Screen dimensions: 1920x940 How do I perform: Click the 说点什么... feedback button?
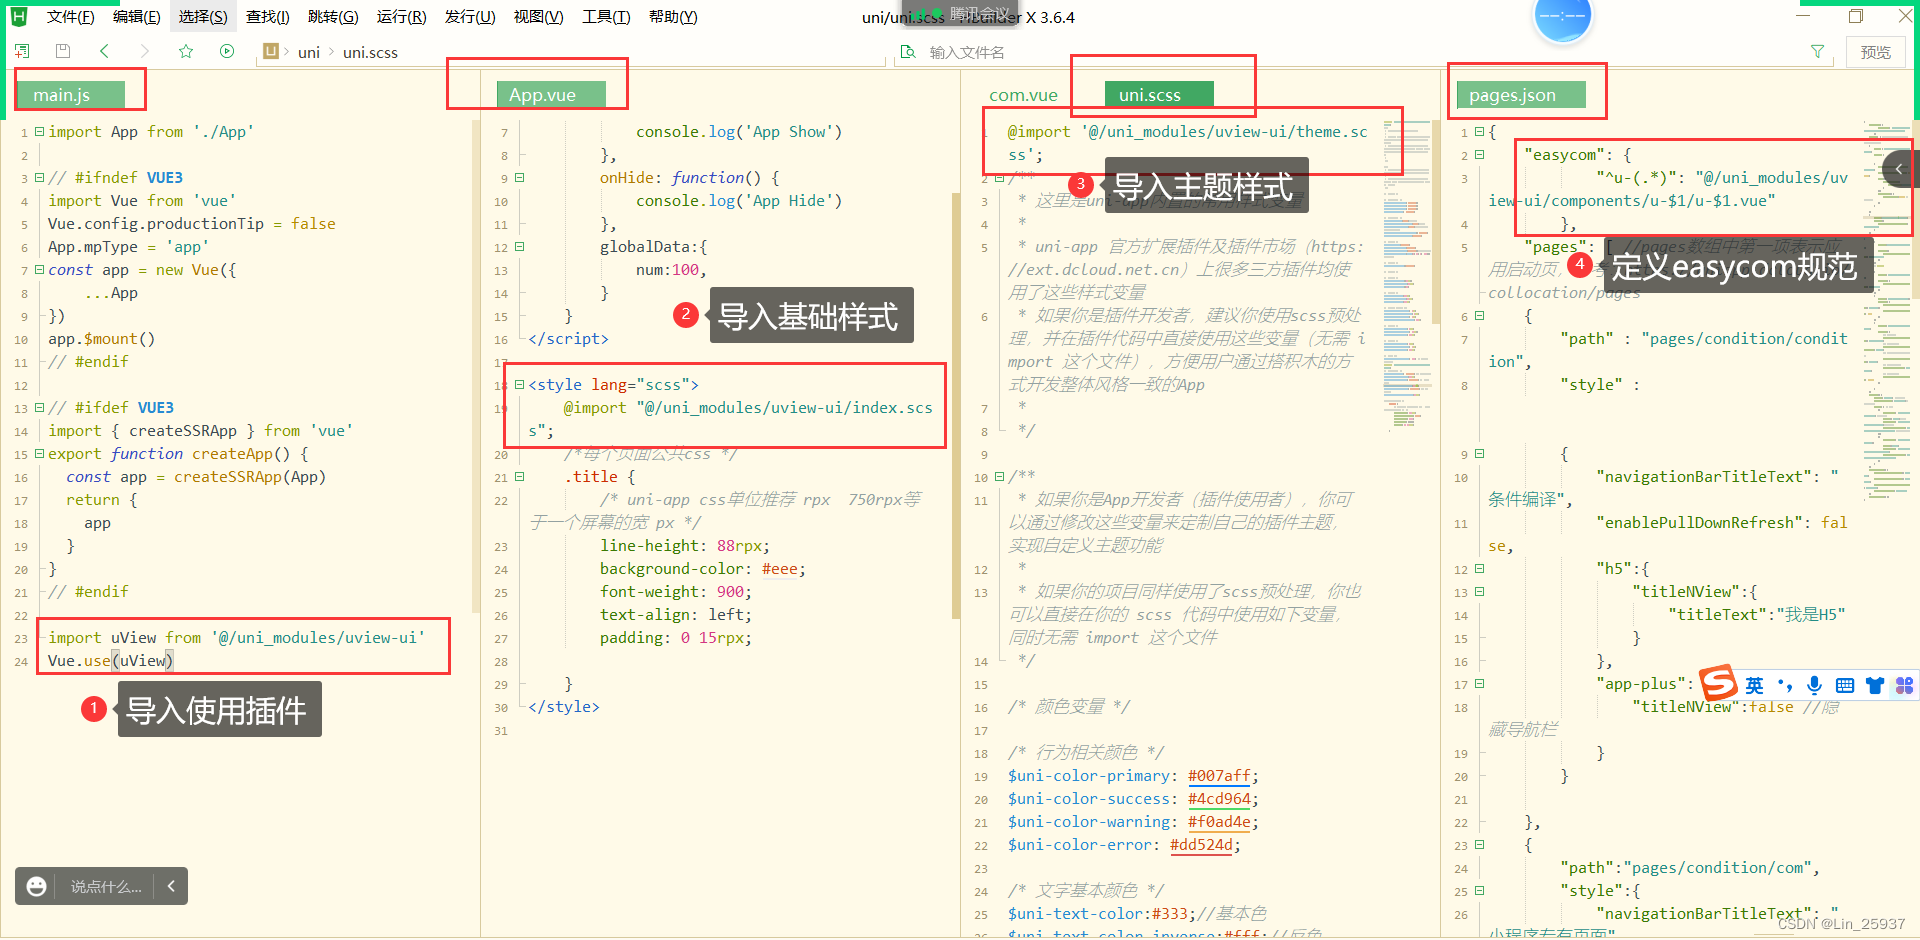[x=106, y=886]
